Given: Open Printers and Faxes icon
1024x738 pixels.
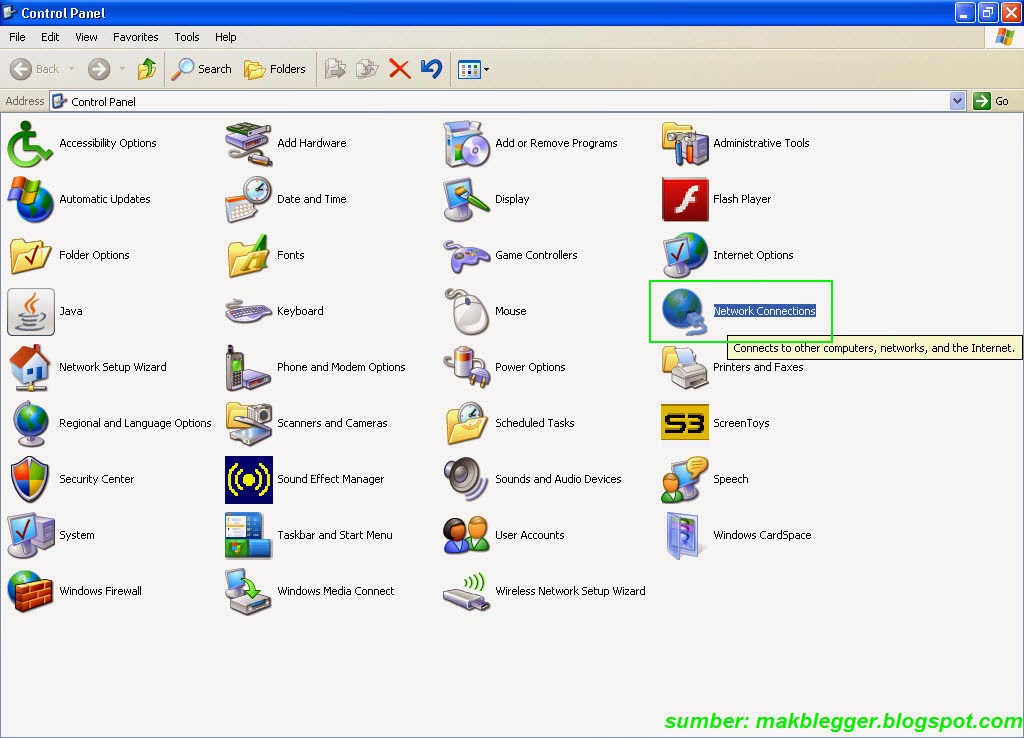Looking at the screenshot, I should point(684,368).
